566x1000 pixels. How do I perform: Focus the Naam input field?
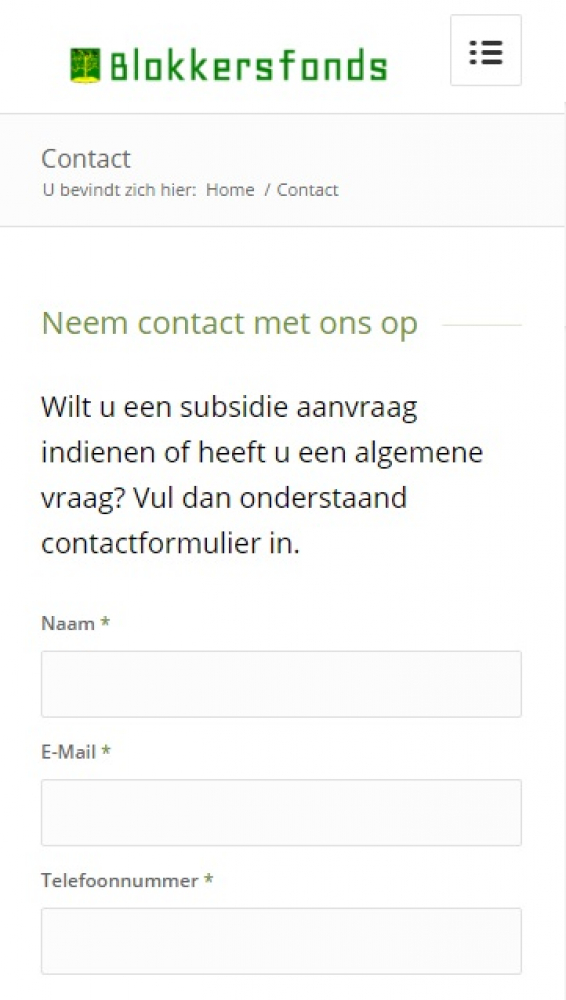pos(281,684)
